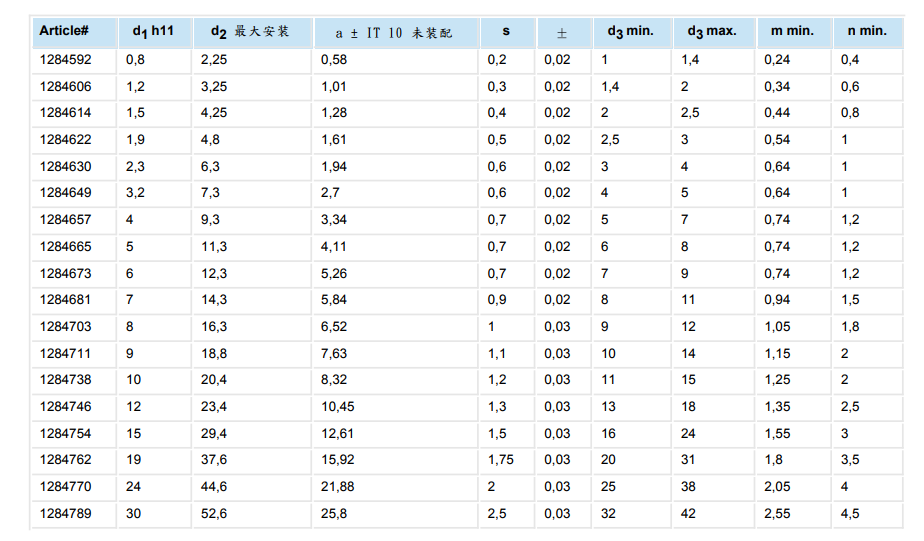924x541 pixels.
Task: Click the d1 h11 column header
Action: [152, 31]
